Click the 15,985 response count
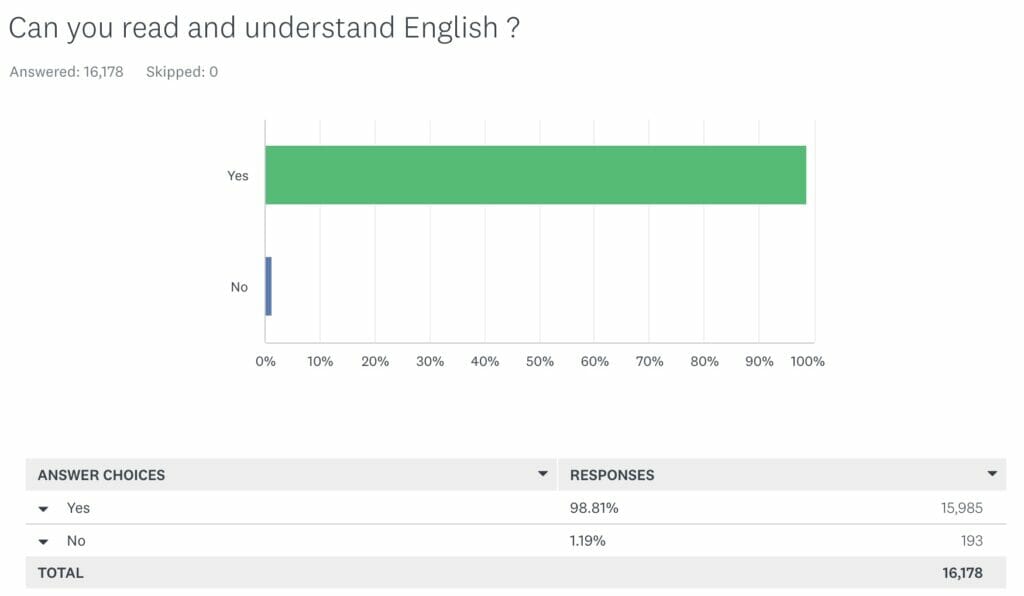The image size is (1024, 596). tap(962, 508)
